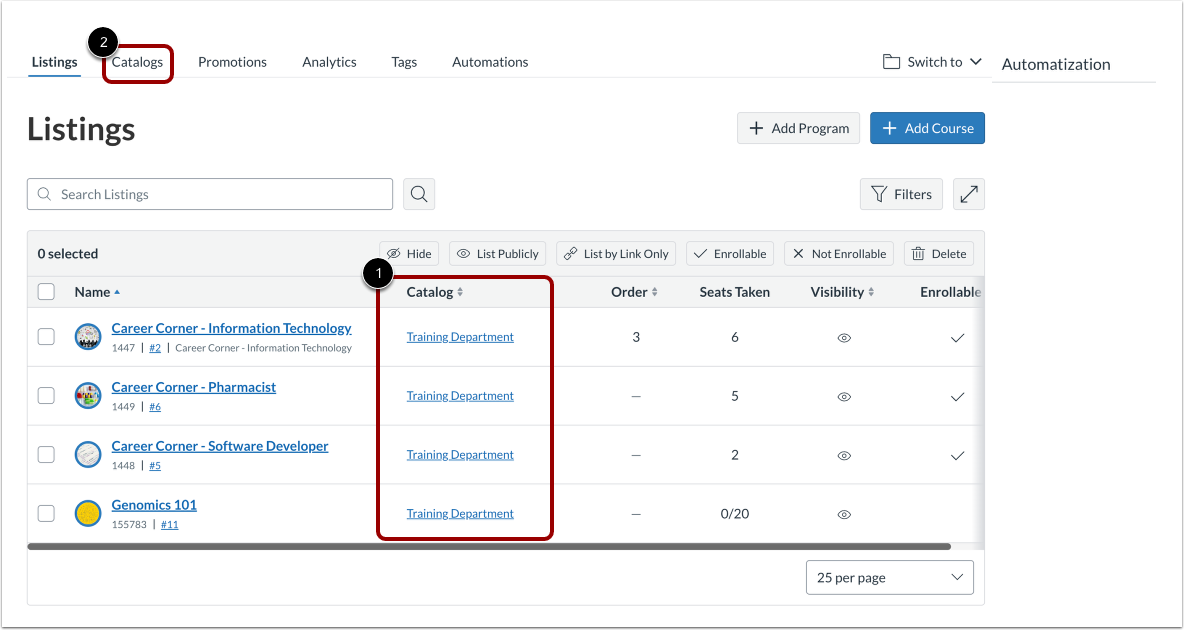Open the Training Department link for Genomics 101

[459, 513]
